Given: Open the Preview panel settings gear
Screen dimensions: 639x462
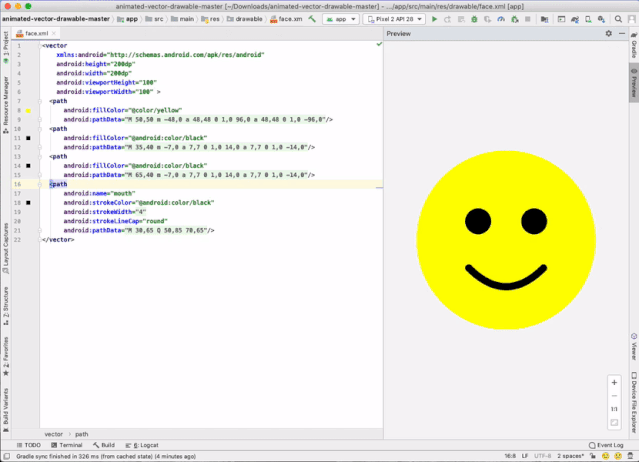Looking at the screenshot, I should pos(608,34).
